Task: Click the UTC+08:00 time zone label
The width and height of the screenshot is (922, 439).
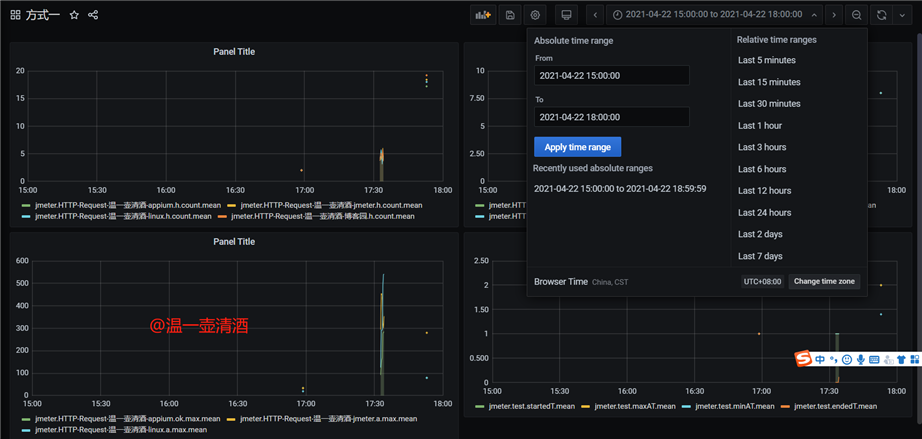Action: coord(763,282)
